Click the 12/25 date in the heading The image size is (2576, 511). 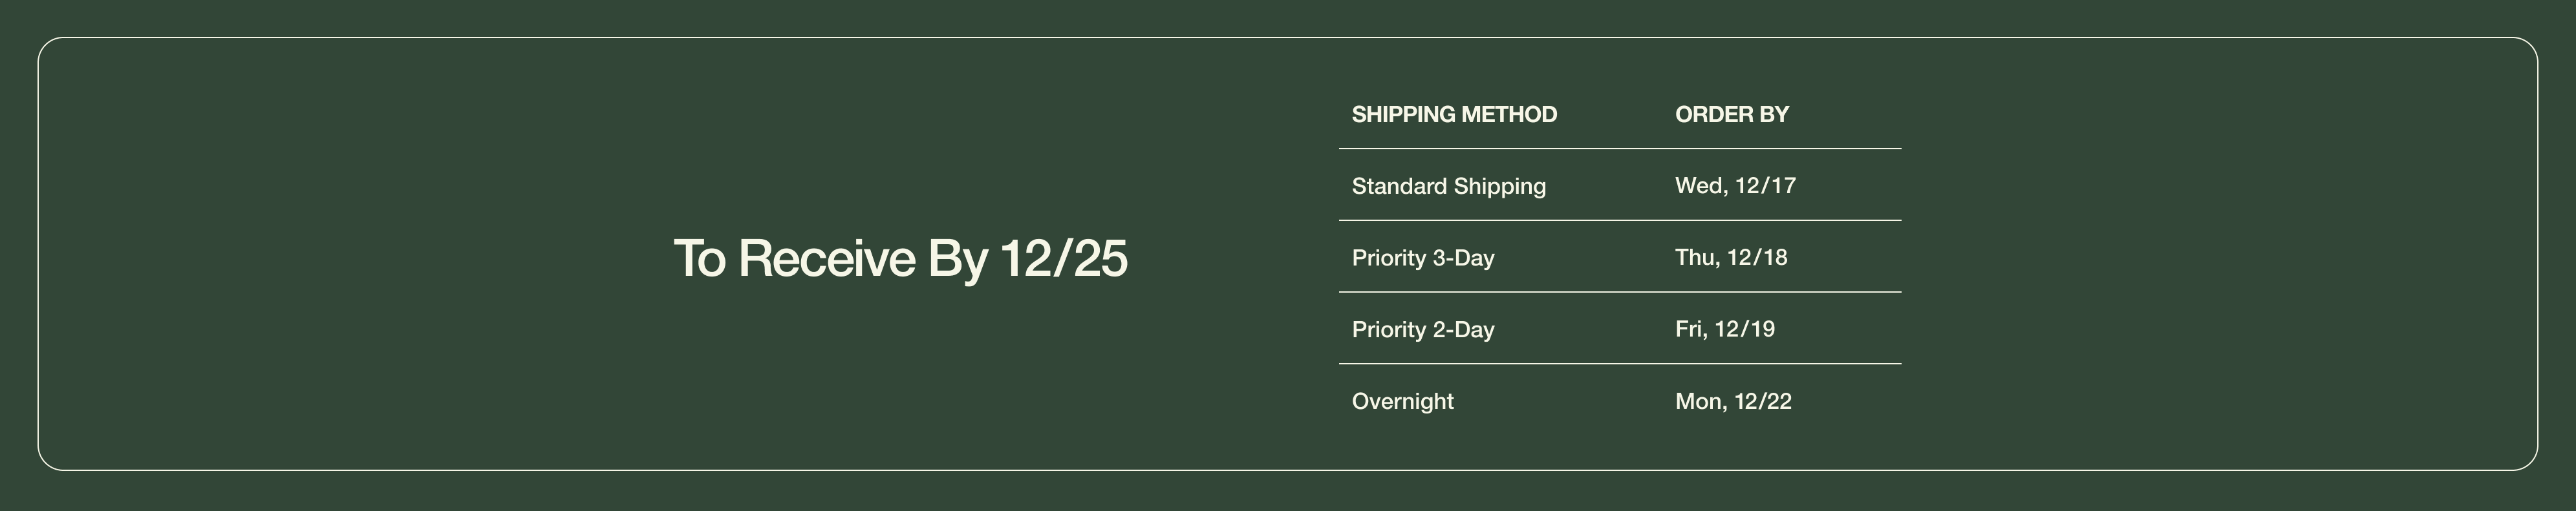pos(1063,258)
